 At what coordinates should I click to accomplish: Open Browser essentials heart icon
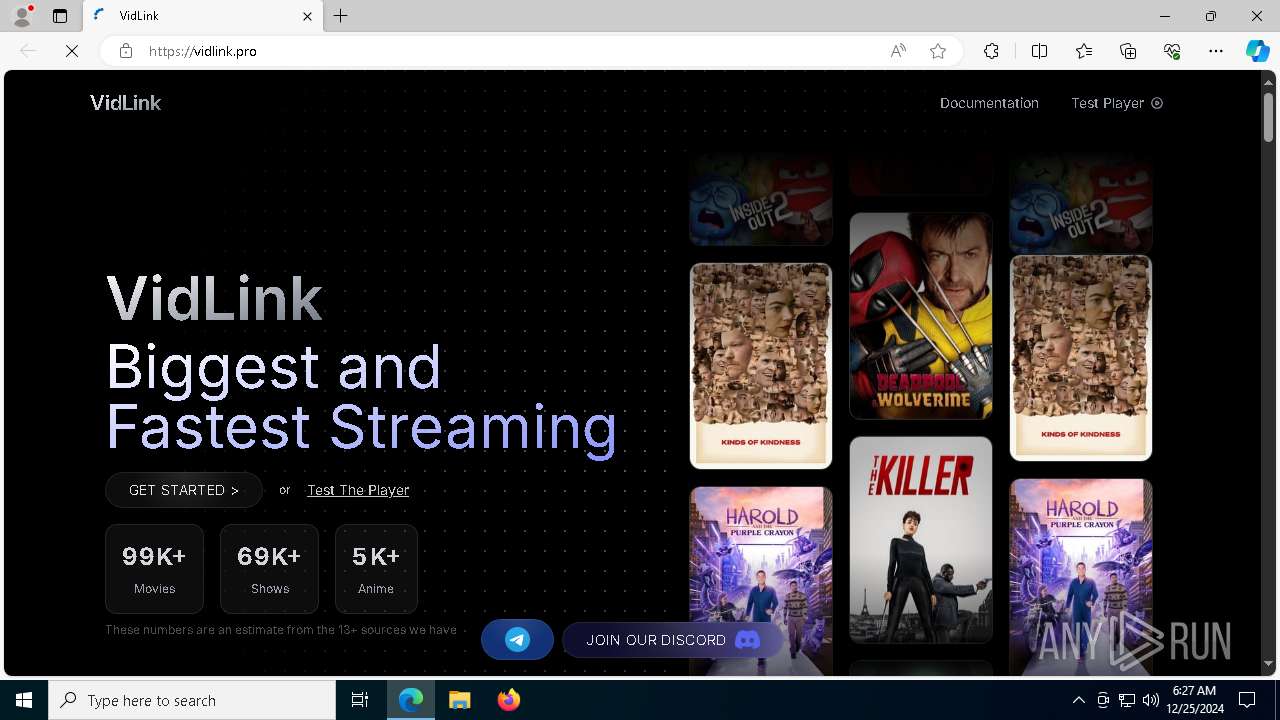[x=1172, y=51]
